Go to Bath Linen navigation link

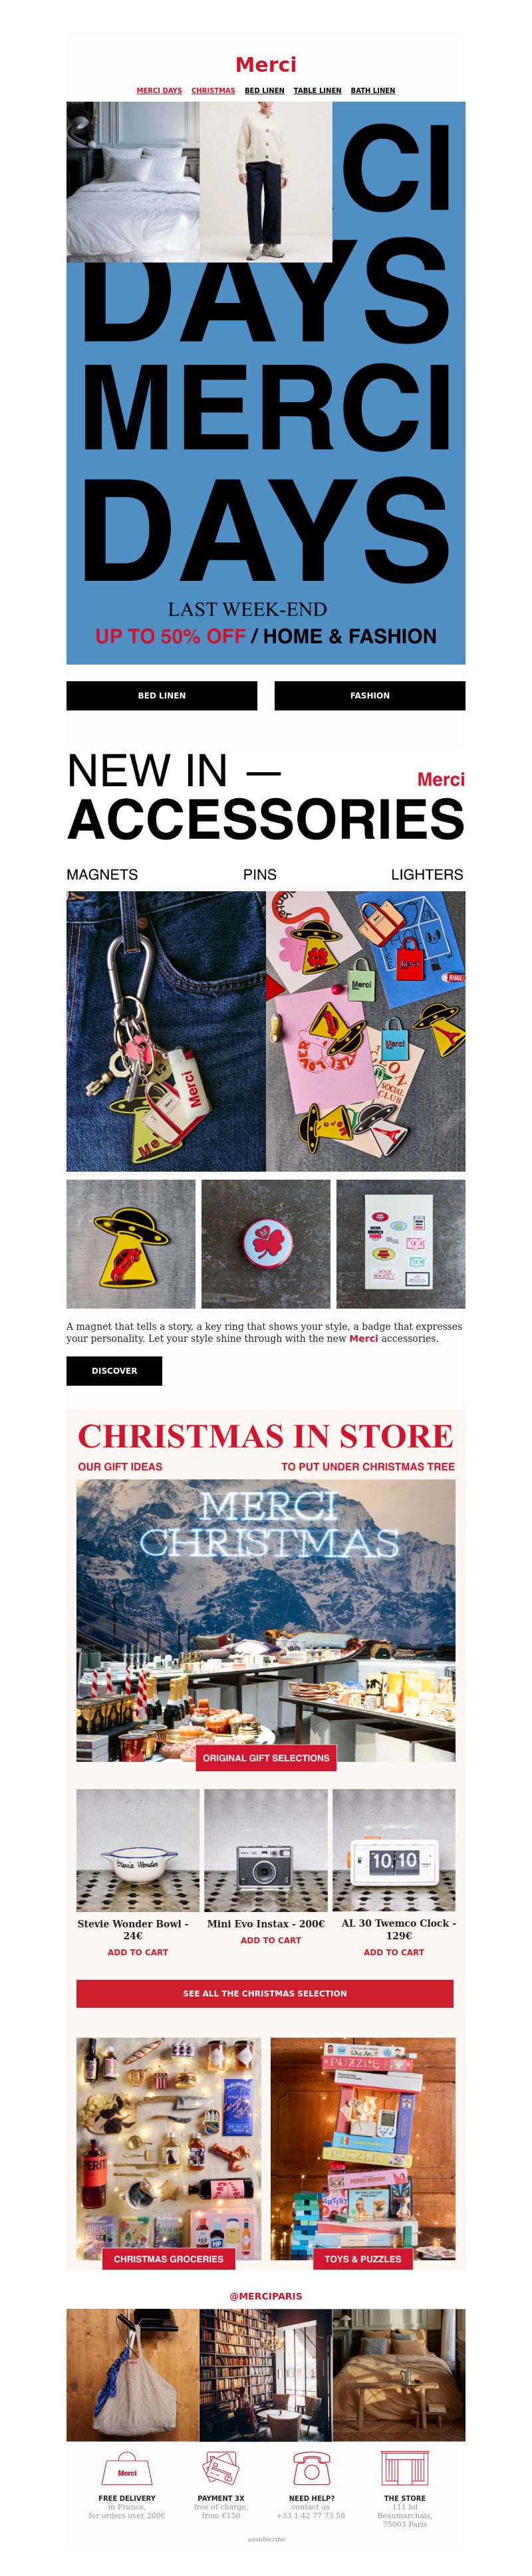373,90
